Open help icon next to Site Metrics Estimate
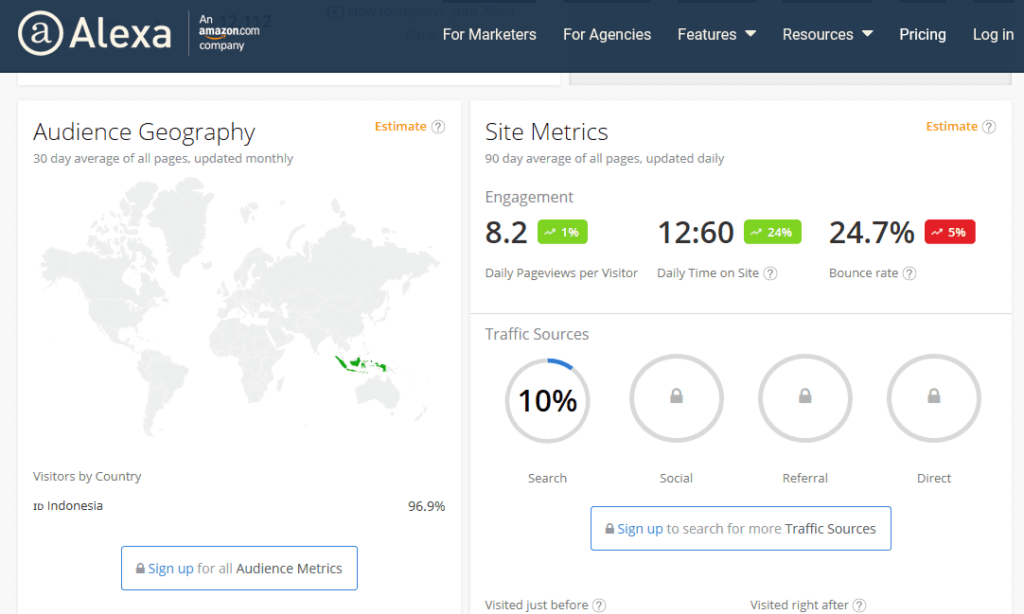 (989, 127)
